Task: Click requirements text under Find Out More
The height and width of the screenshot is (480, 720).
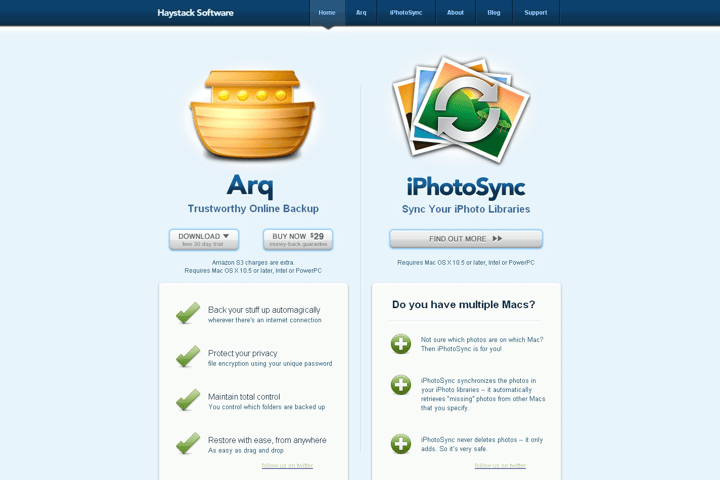Action: [466, 262]
